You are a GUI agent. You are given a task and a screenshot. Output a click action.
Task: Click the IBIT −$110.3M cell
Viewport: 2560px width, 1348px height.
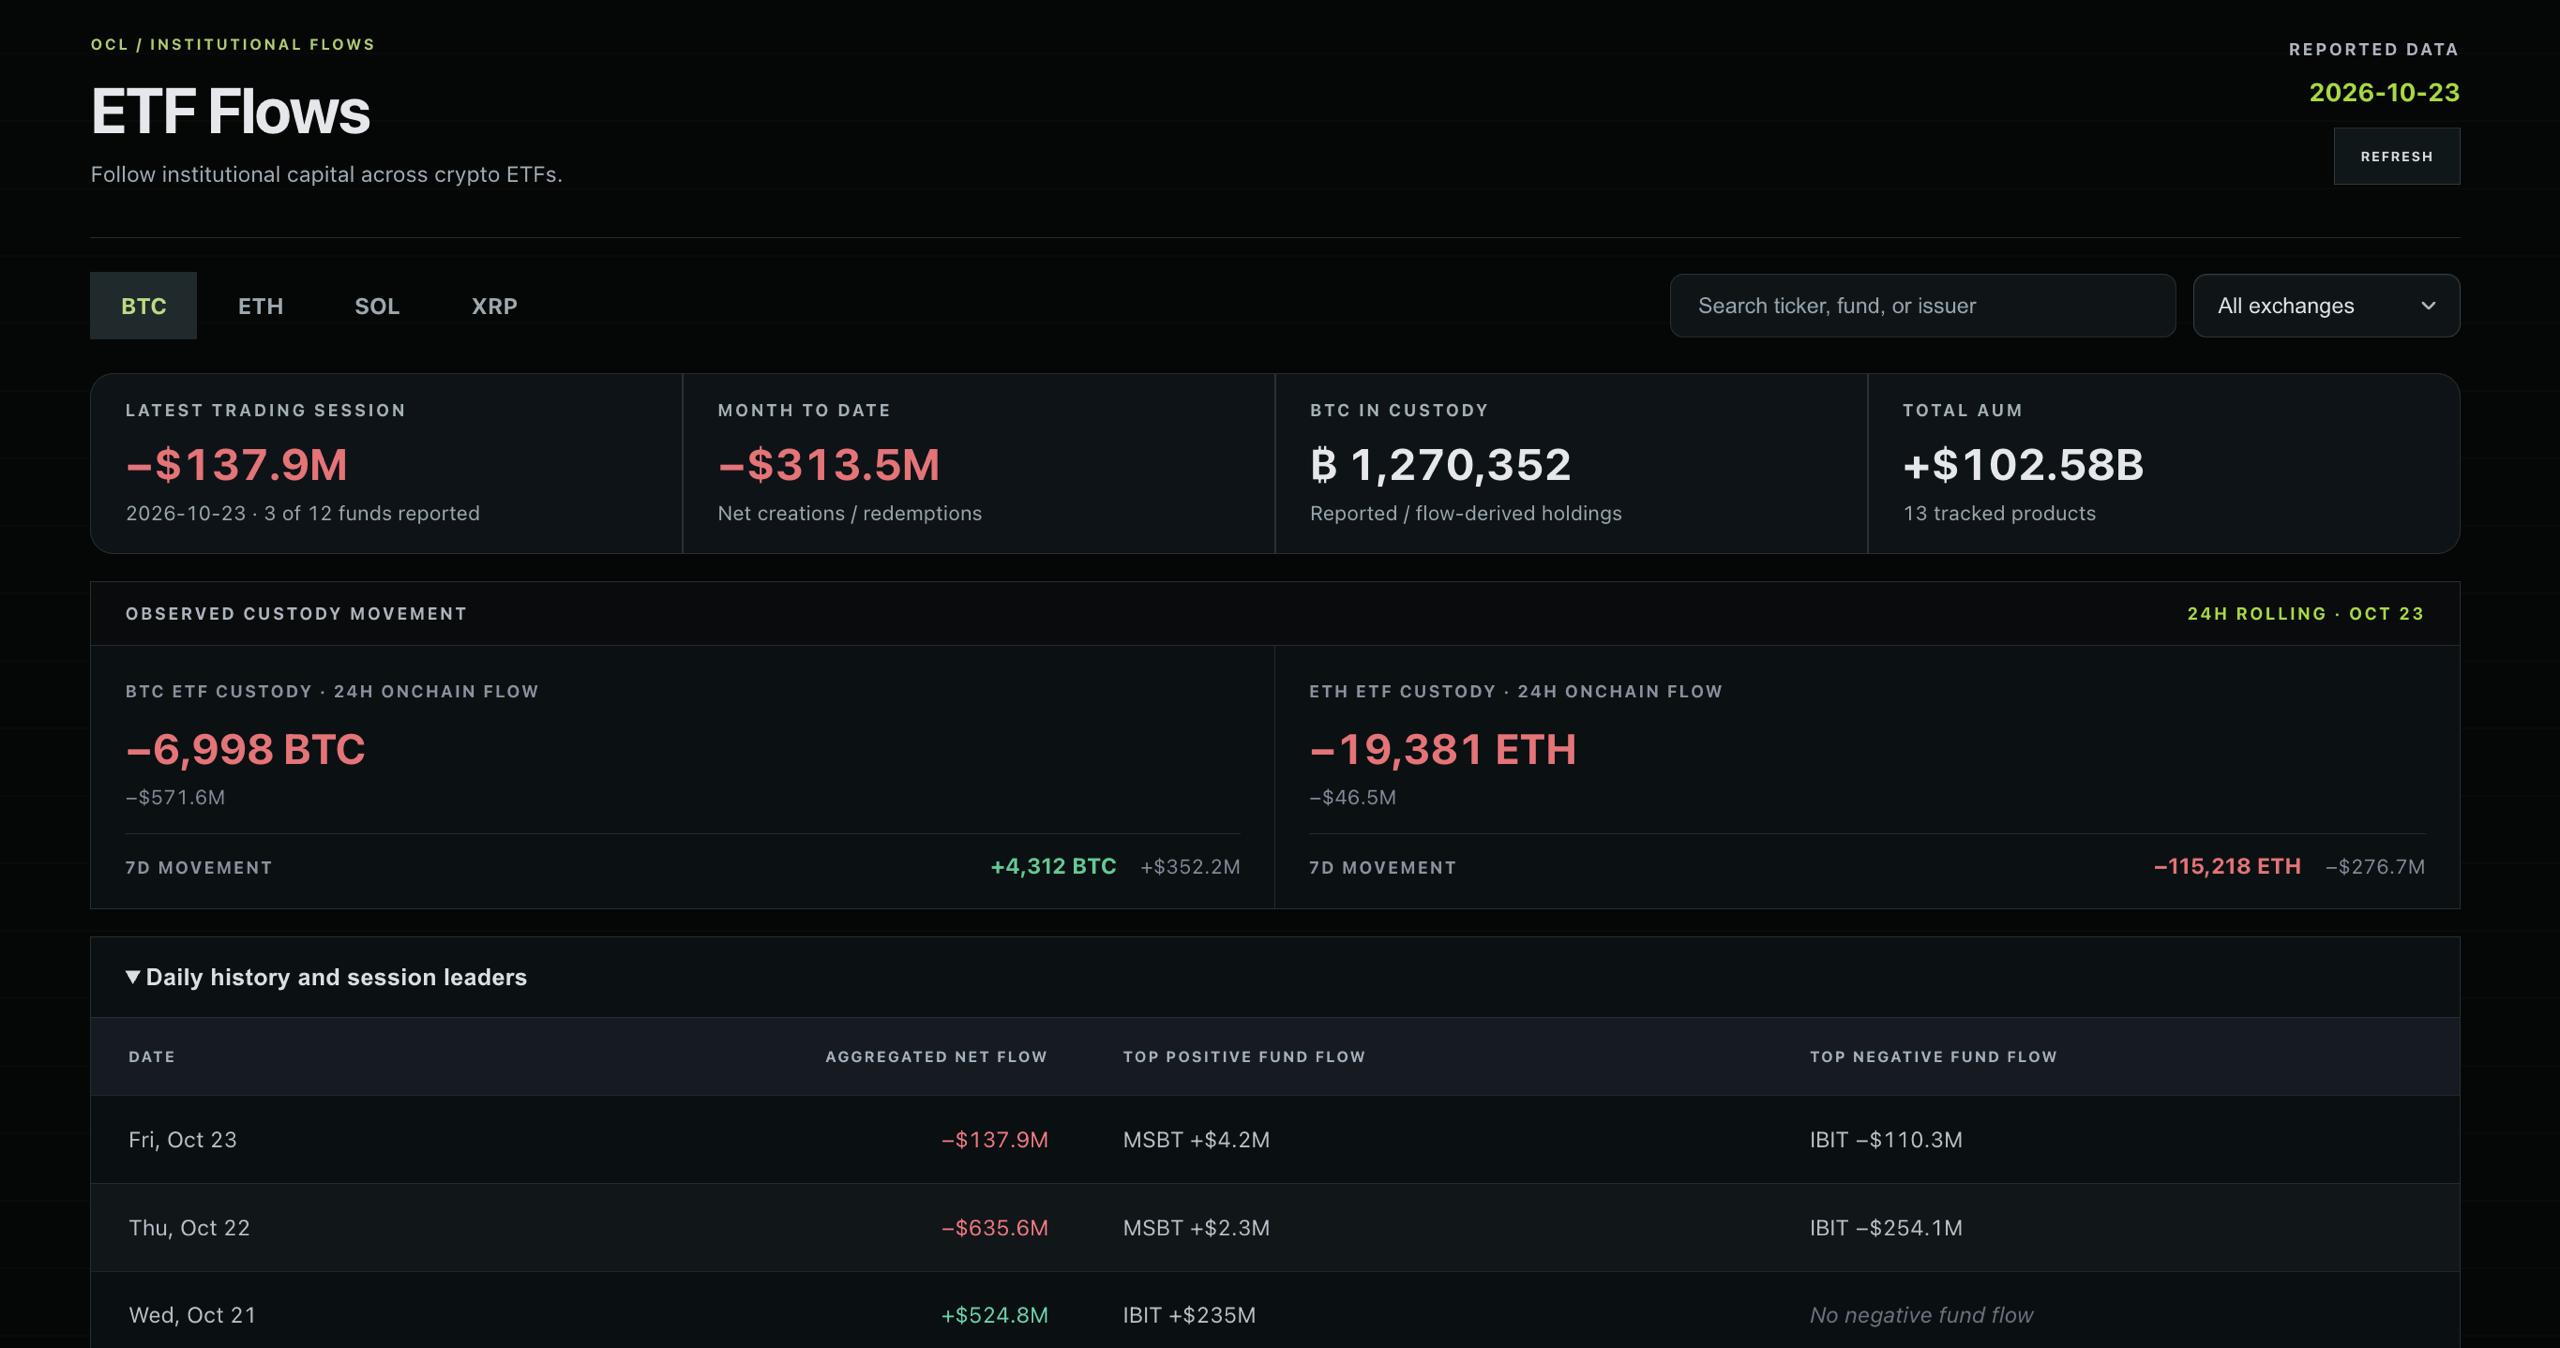click(x=1886, y=1140)
